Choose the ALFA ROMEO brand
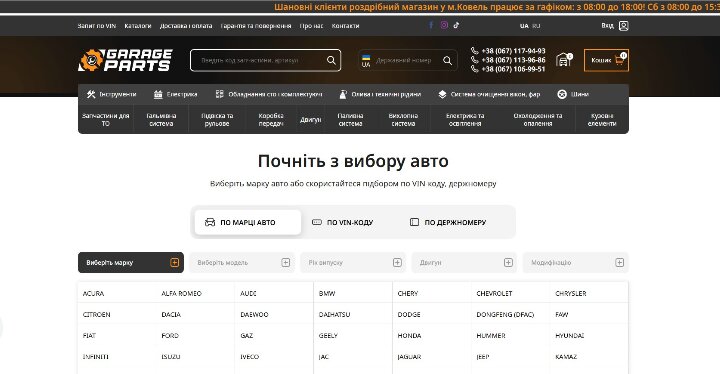Screen dimensions: 720x374 click(x=181, y=293)
